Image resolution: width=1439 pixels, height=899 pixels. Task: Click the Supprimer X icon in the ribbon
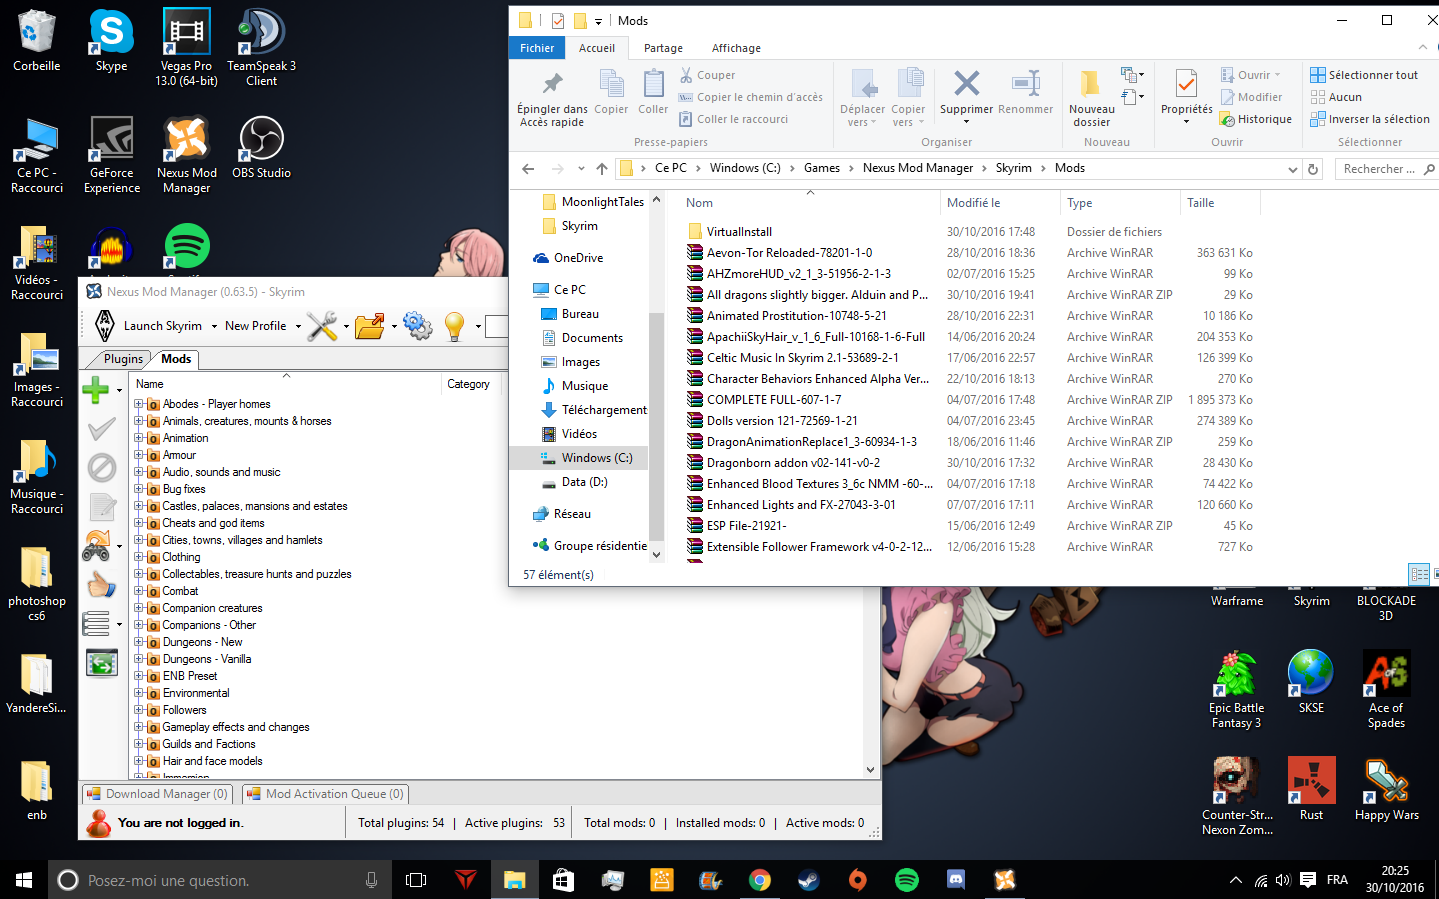(966, 83)
